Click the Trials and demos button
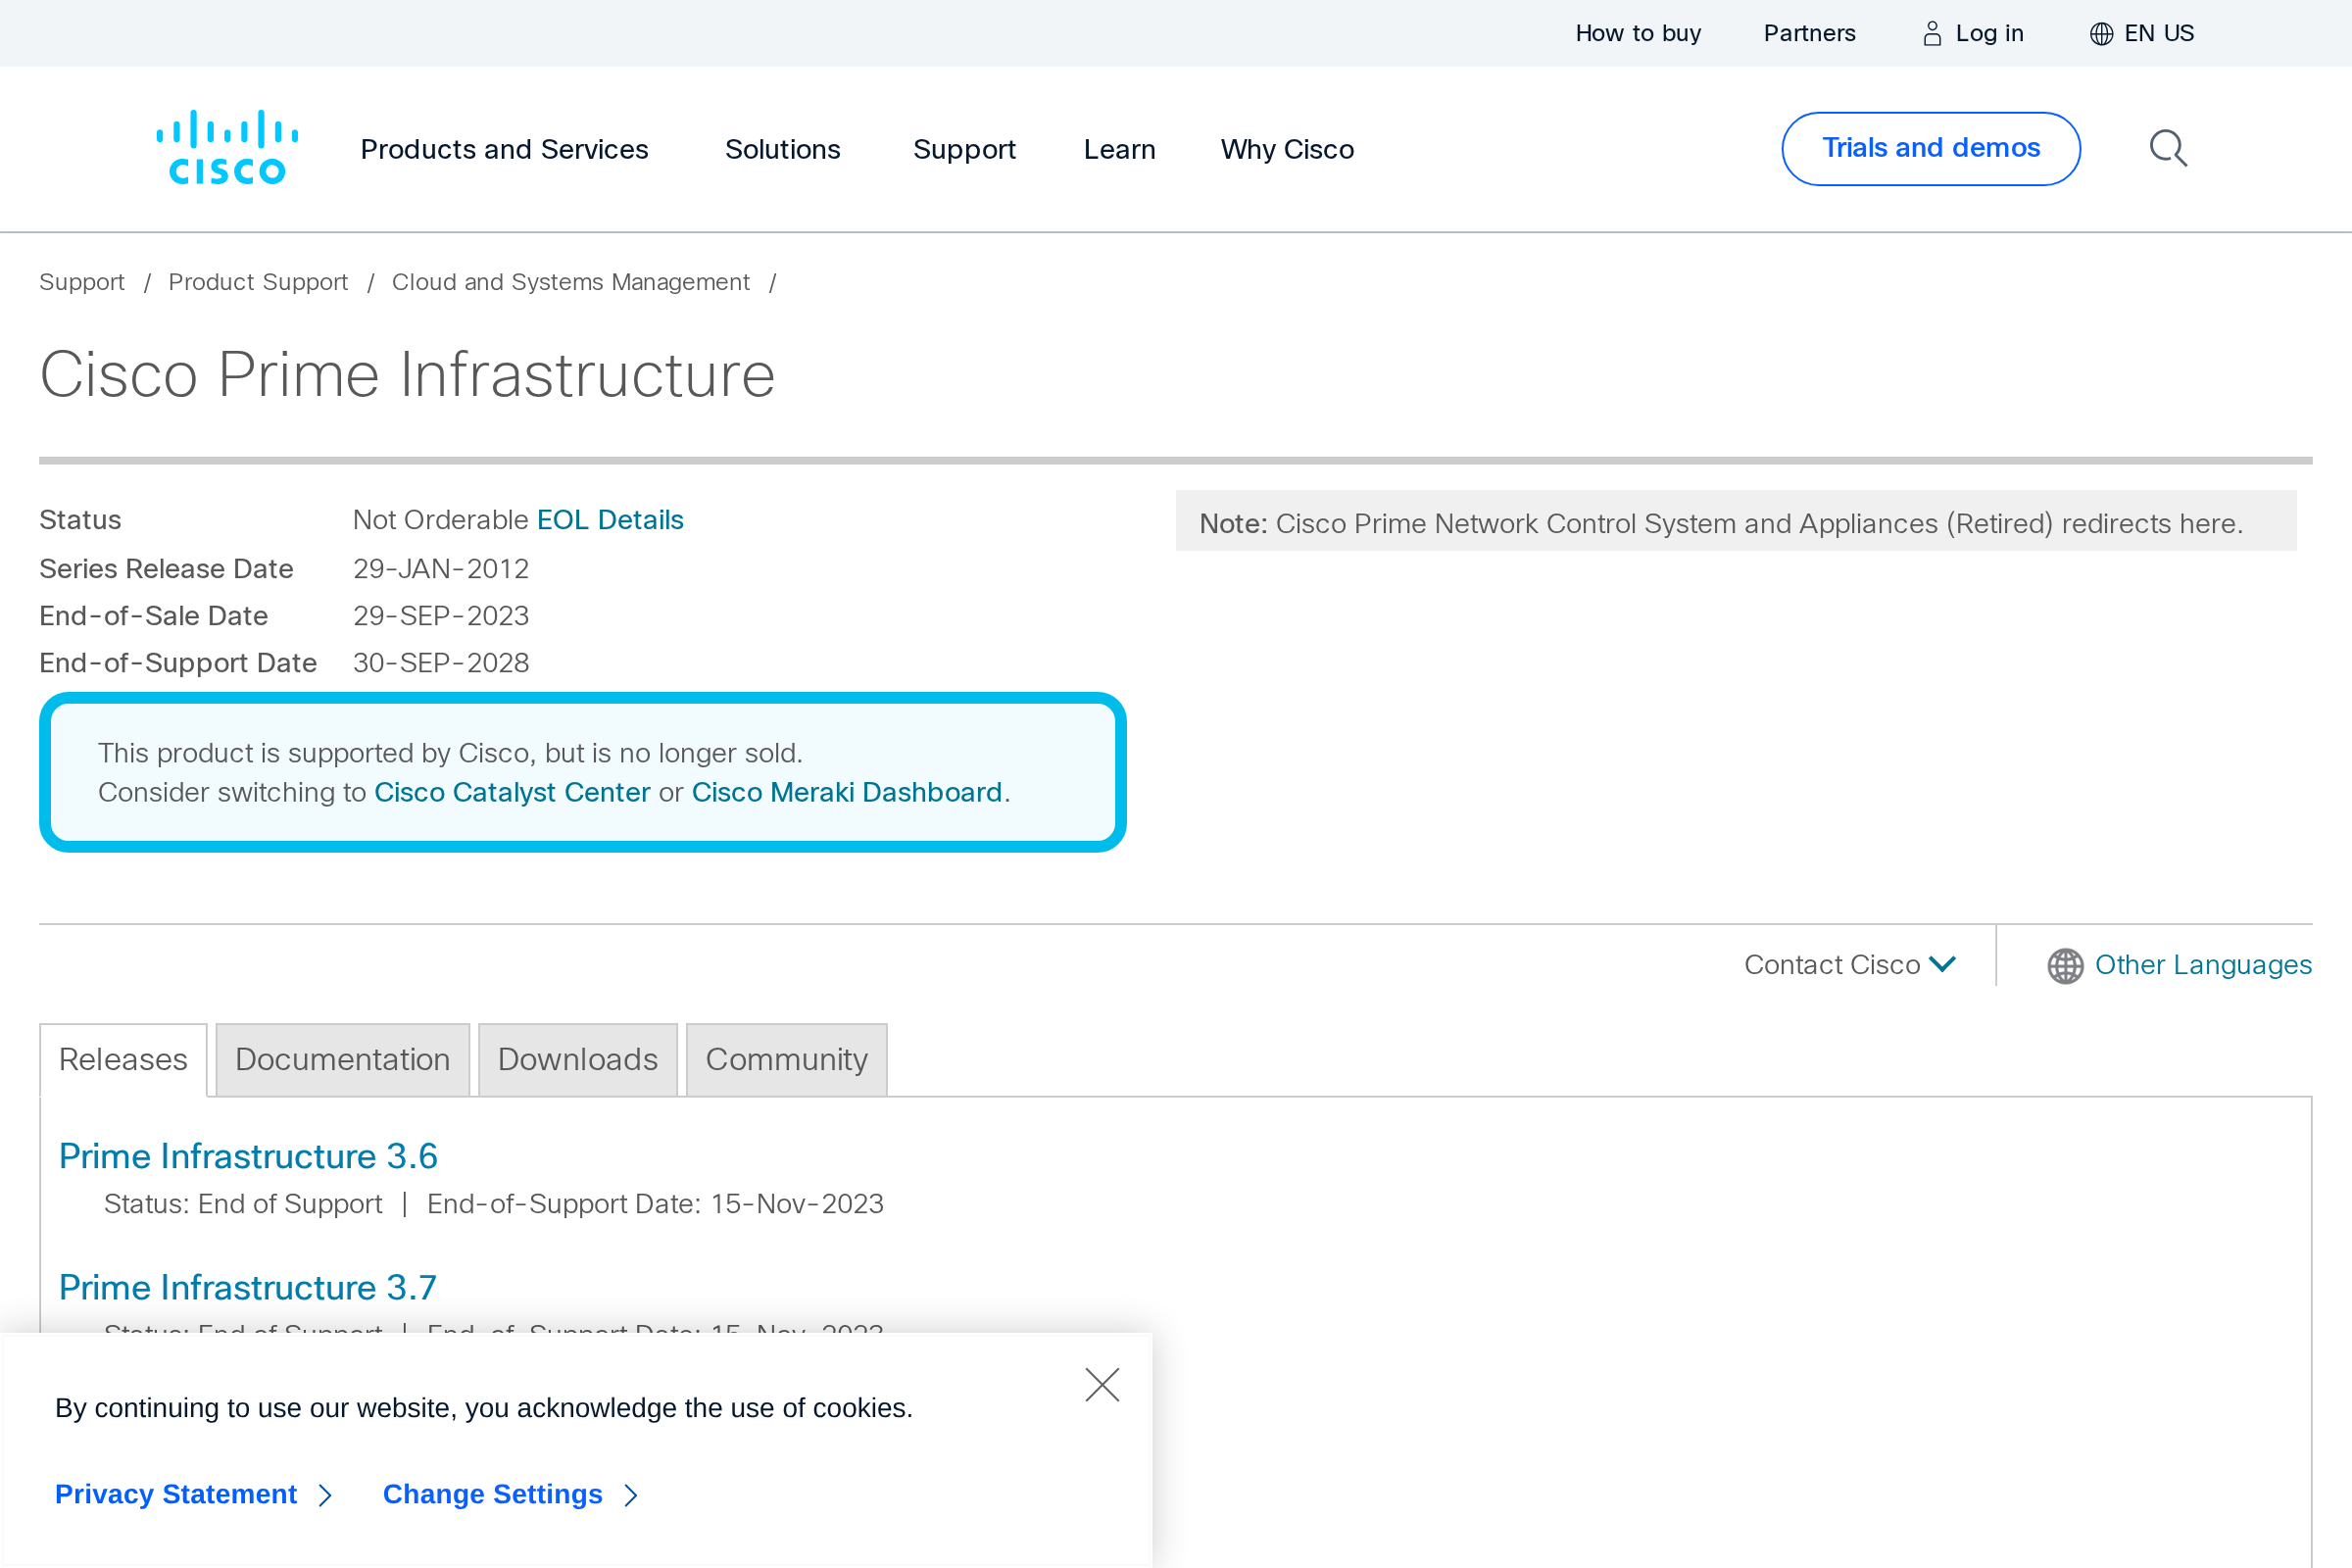This screenshot has height=1568, width=2352. (x=1931, y=148)
